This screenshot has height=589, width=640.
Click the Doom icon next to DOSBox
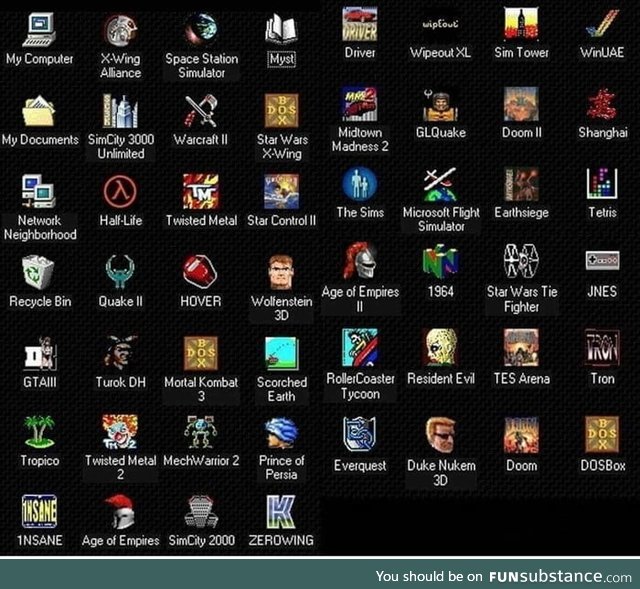(521, 435)
